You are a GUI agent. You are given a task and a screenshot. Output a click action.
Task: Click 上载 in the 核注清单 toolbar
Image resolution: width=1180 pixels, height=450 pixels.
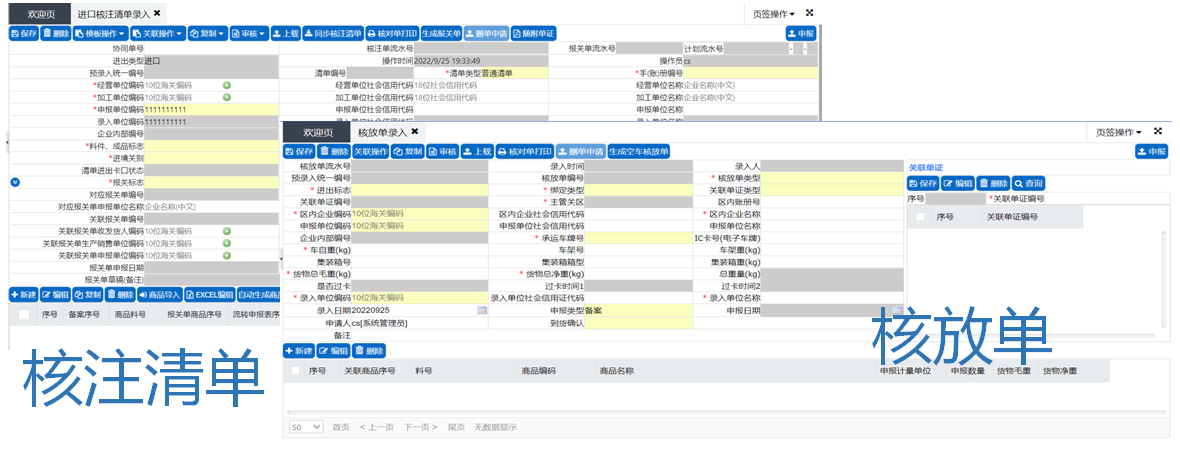[285, 33]
